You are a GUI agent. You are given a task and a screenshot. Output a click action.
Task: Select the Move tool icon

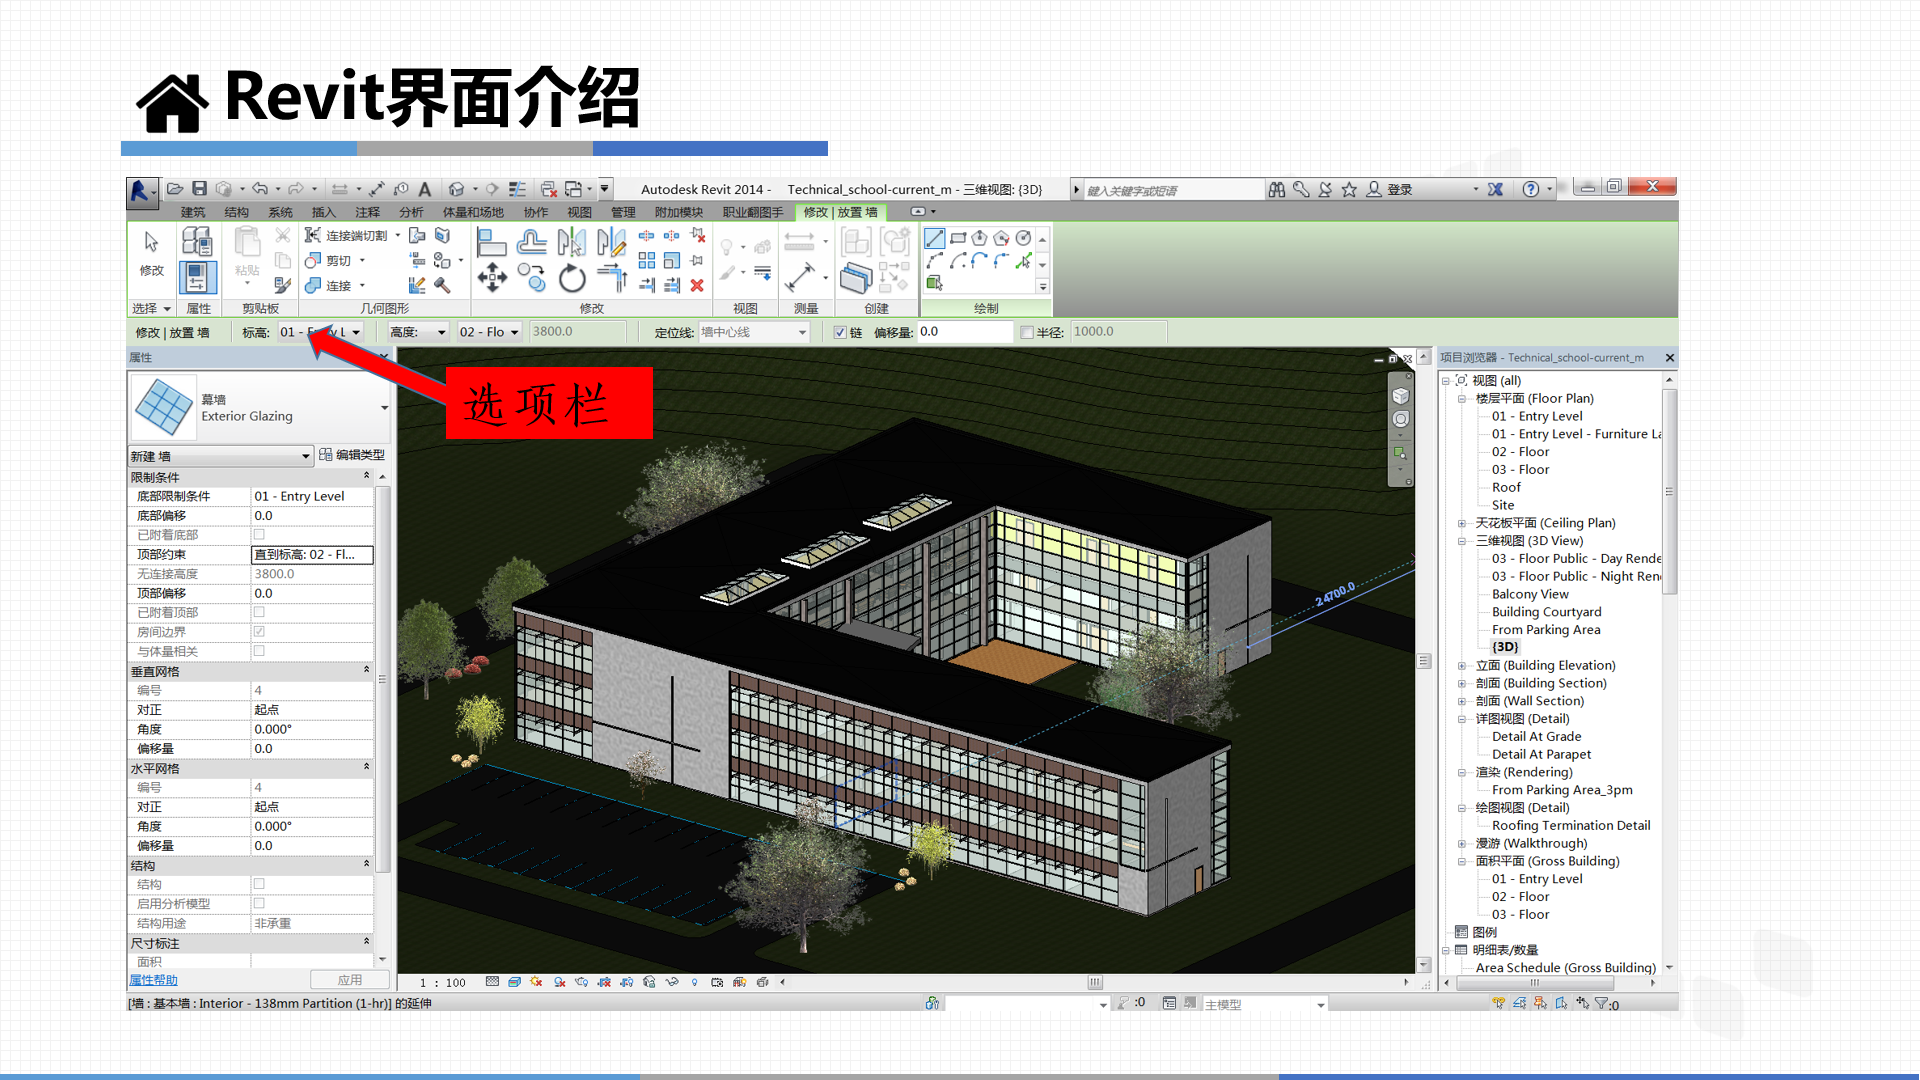tap(491, 278)
